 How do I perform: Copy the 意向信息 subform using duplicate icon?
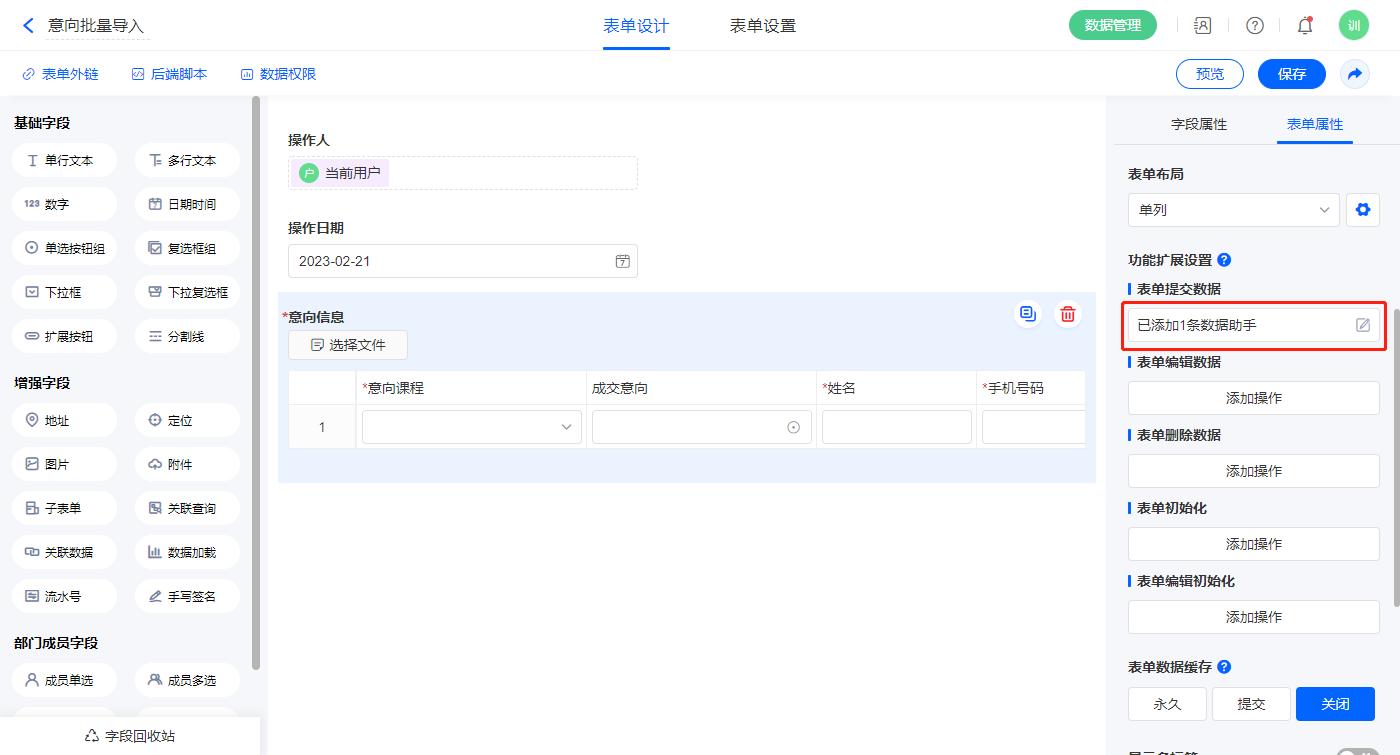(x=1027, y=314)
